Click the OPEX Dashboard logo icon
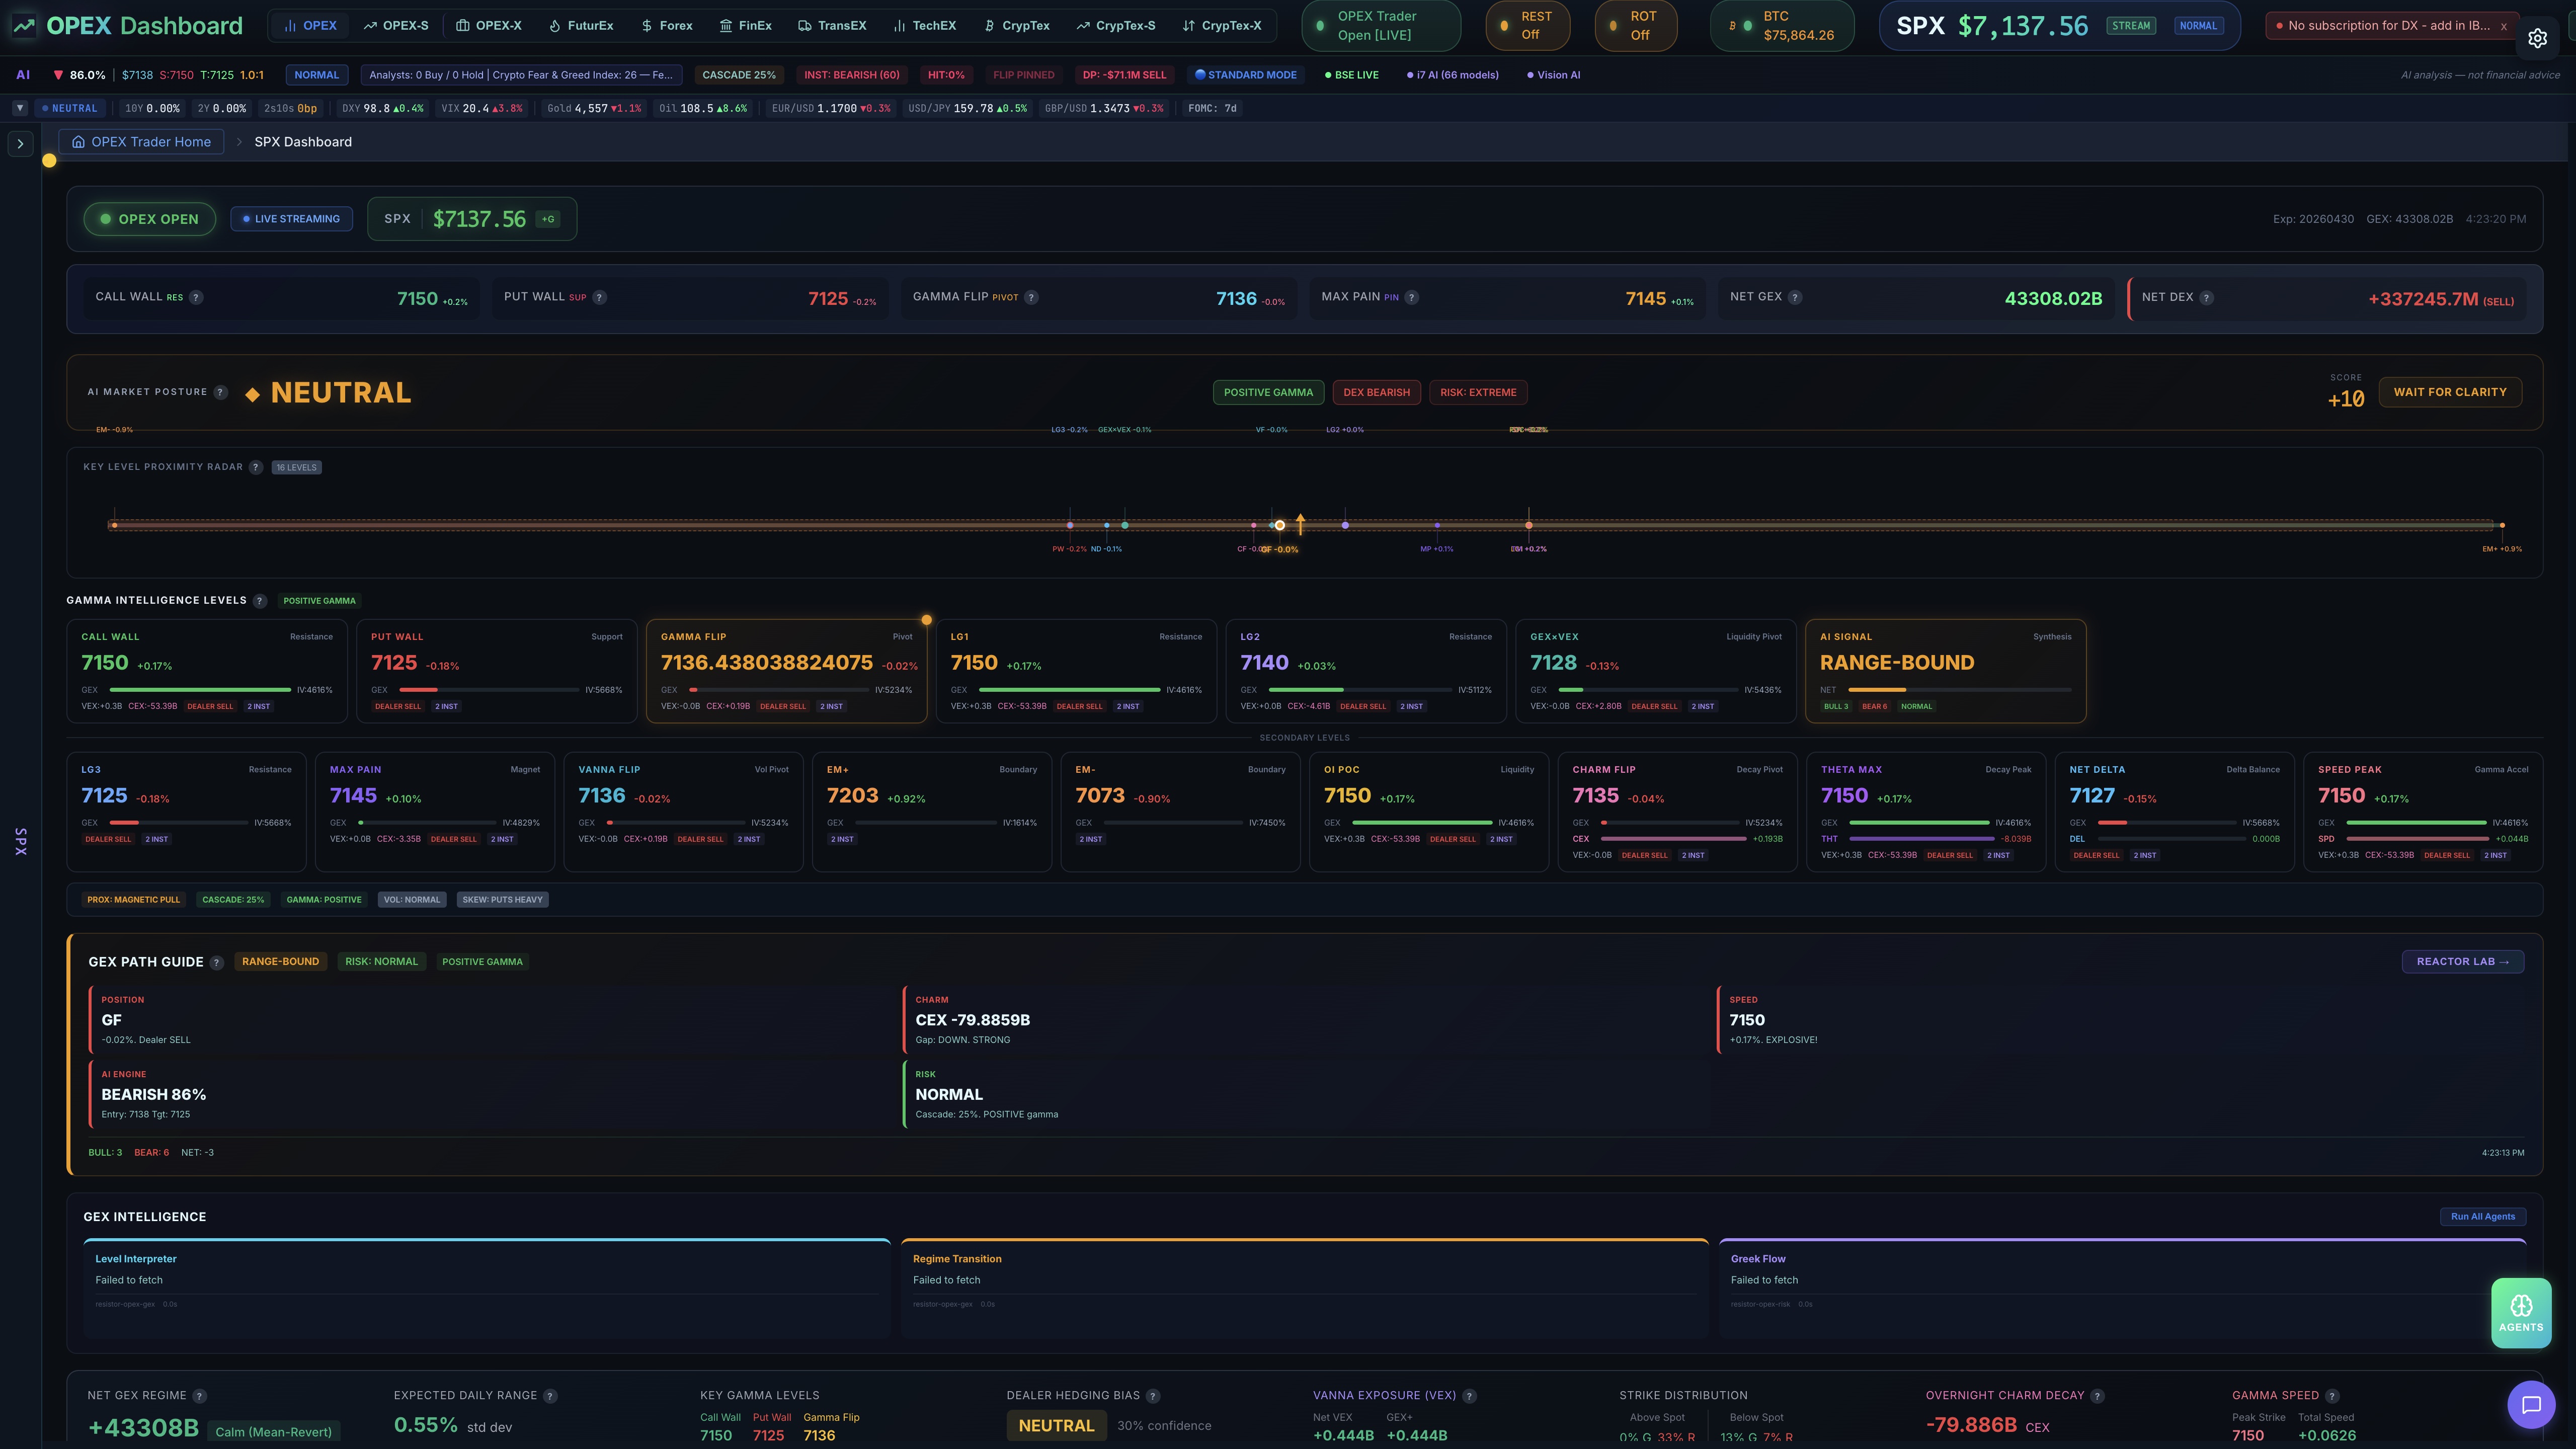This screenshot has width=2576, height=1449. pos(24,26)
